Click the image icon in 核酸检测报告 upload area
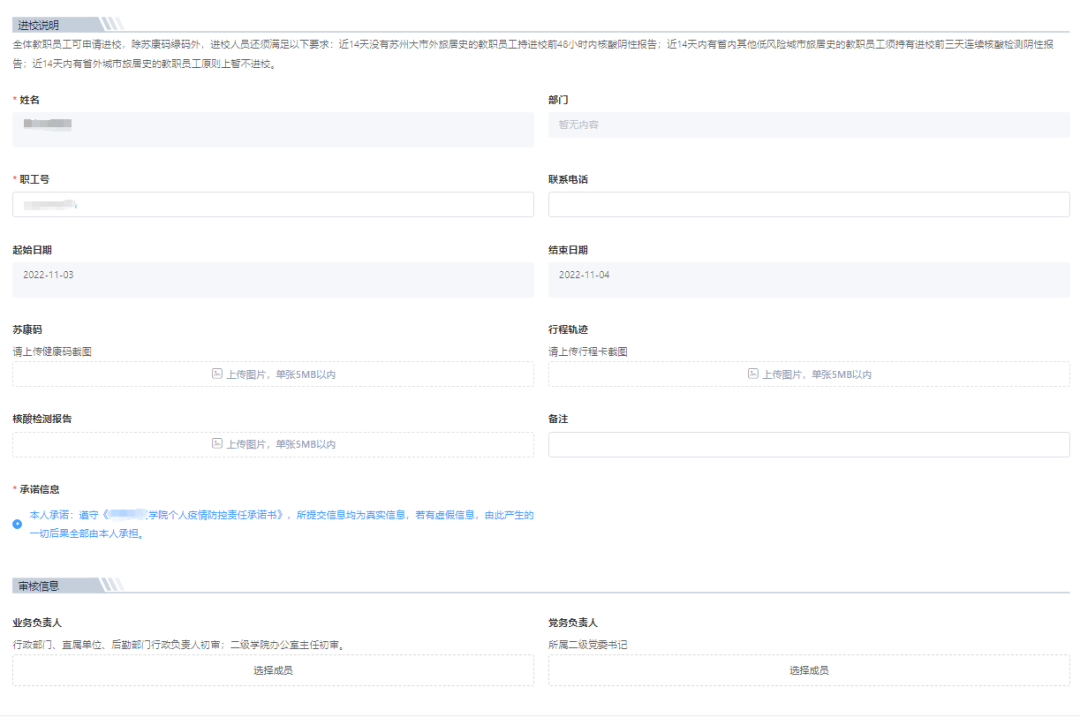Viewport: 1080px width, 718px height. [216, 444]
